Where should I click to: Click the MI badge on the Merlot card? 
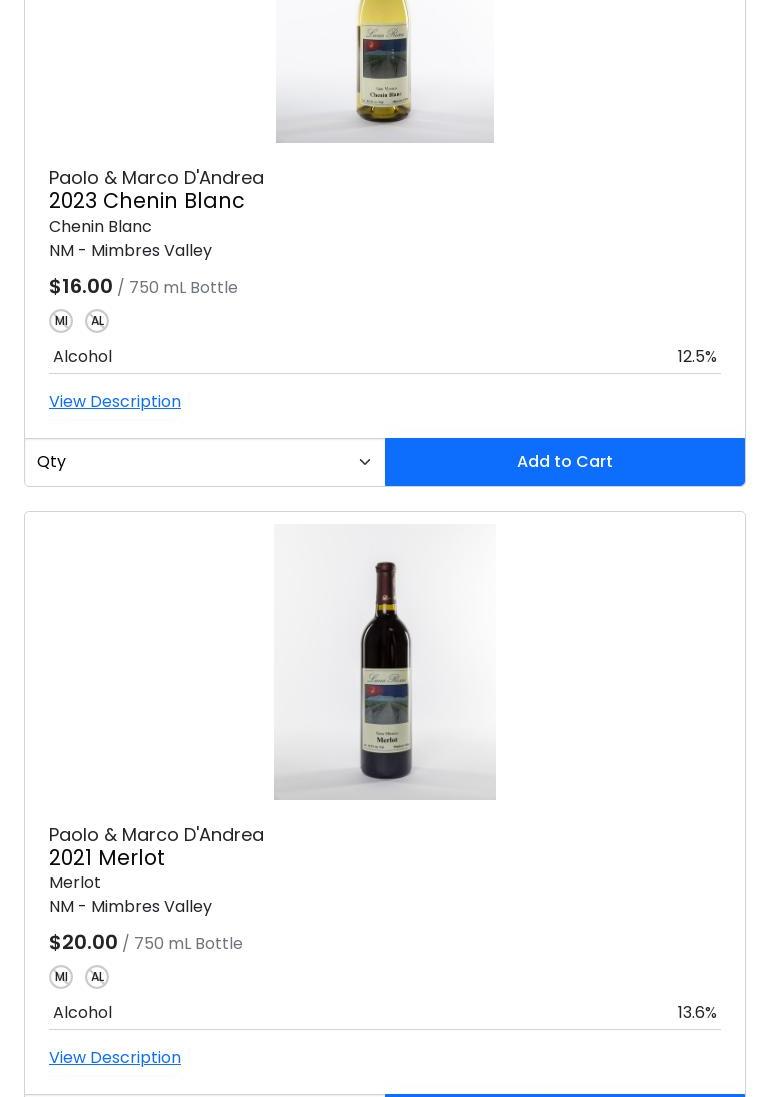click(61, 977)
